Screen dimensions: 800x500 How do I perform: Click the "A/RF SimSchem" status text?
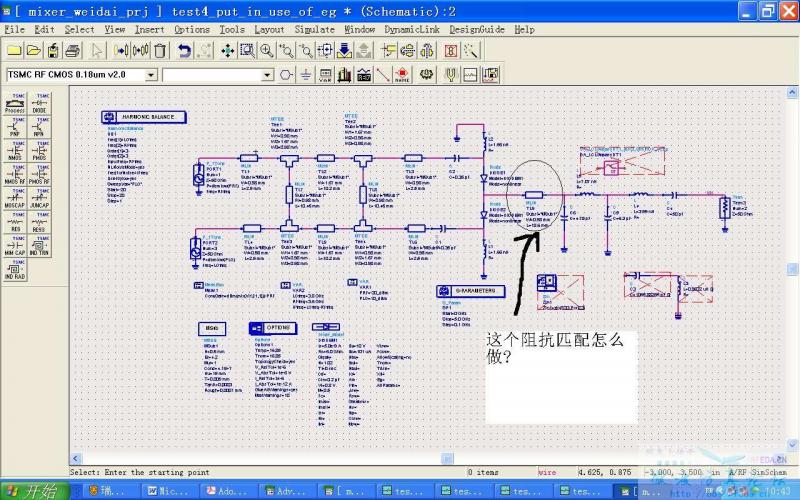pyautogui.click(x=758, y=472)
